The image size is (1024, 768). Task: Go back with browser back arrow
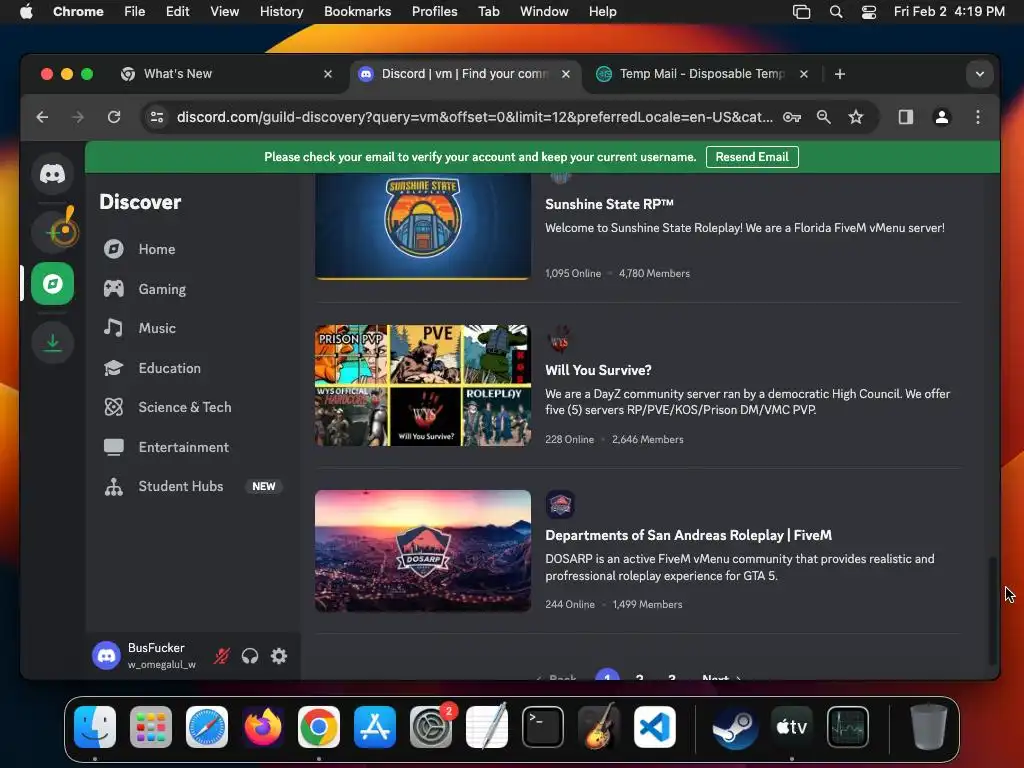[x=42, y=118]
